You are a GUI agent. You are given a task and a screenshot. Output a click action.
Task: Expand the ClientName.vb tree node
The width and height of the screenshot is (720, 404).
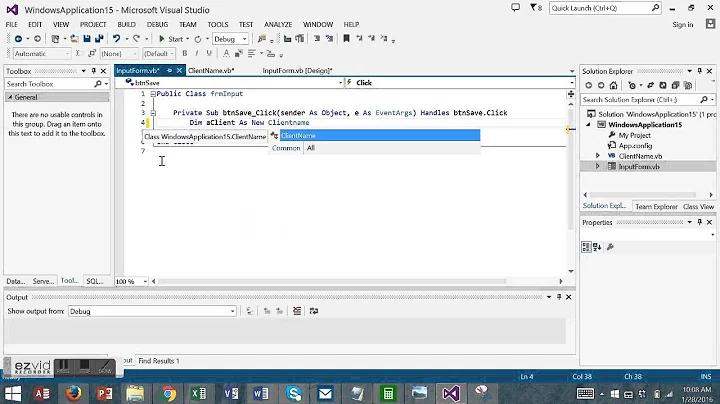597,156
